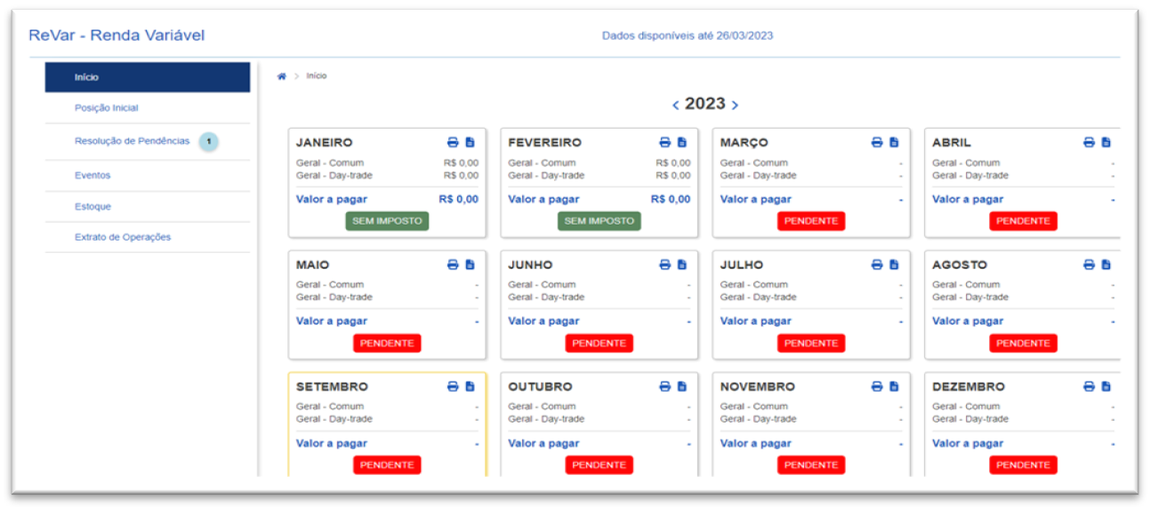Click 'Valor a pagar' on NOVEMBRO card

click(755, 443)
